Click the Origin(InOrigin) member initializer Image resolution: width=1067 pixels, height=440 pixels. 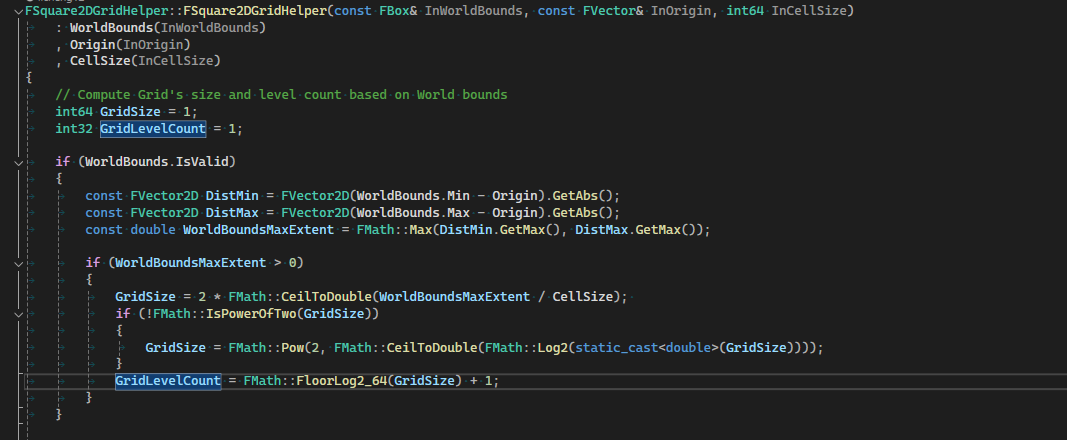[130, 44]
